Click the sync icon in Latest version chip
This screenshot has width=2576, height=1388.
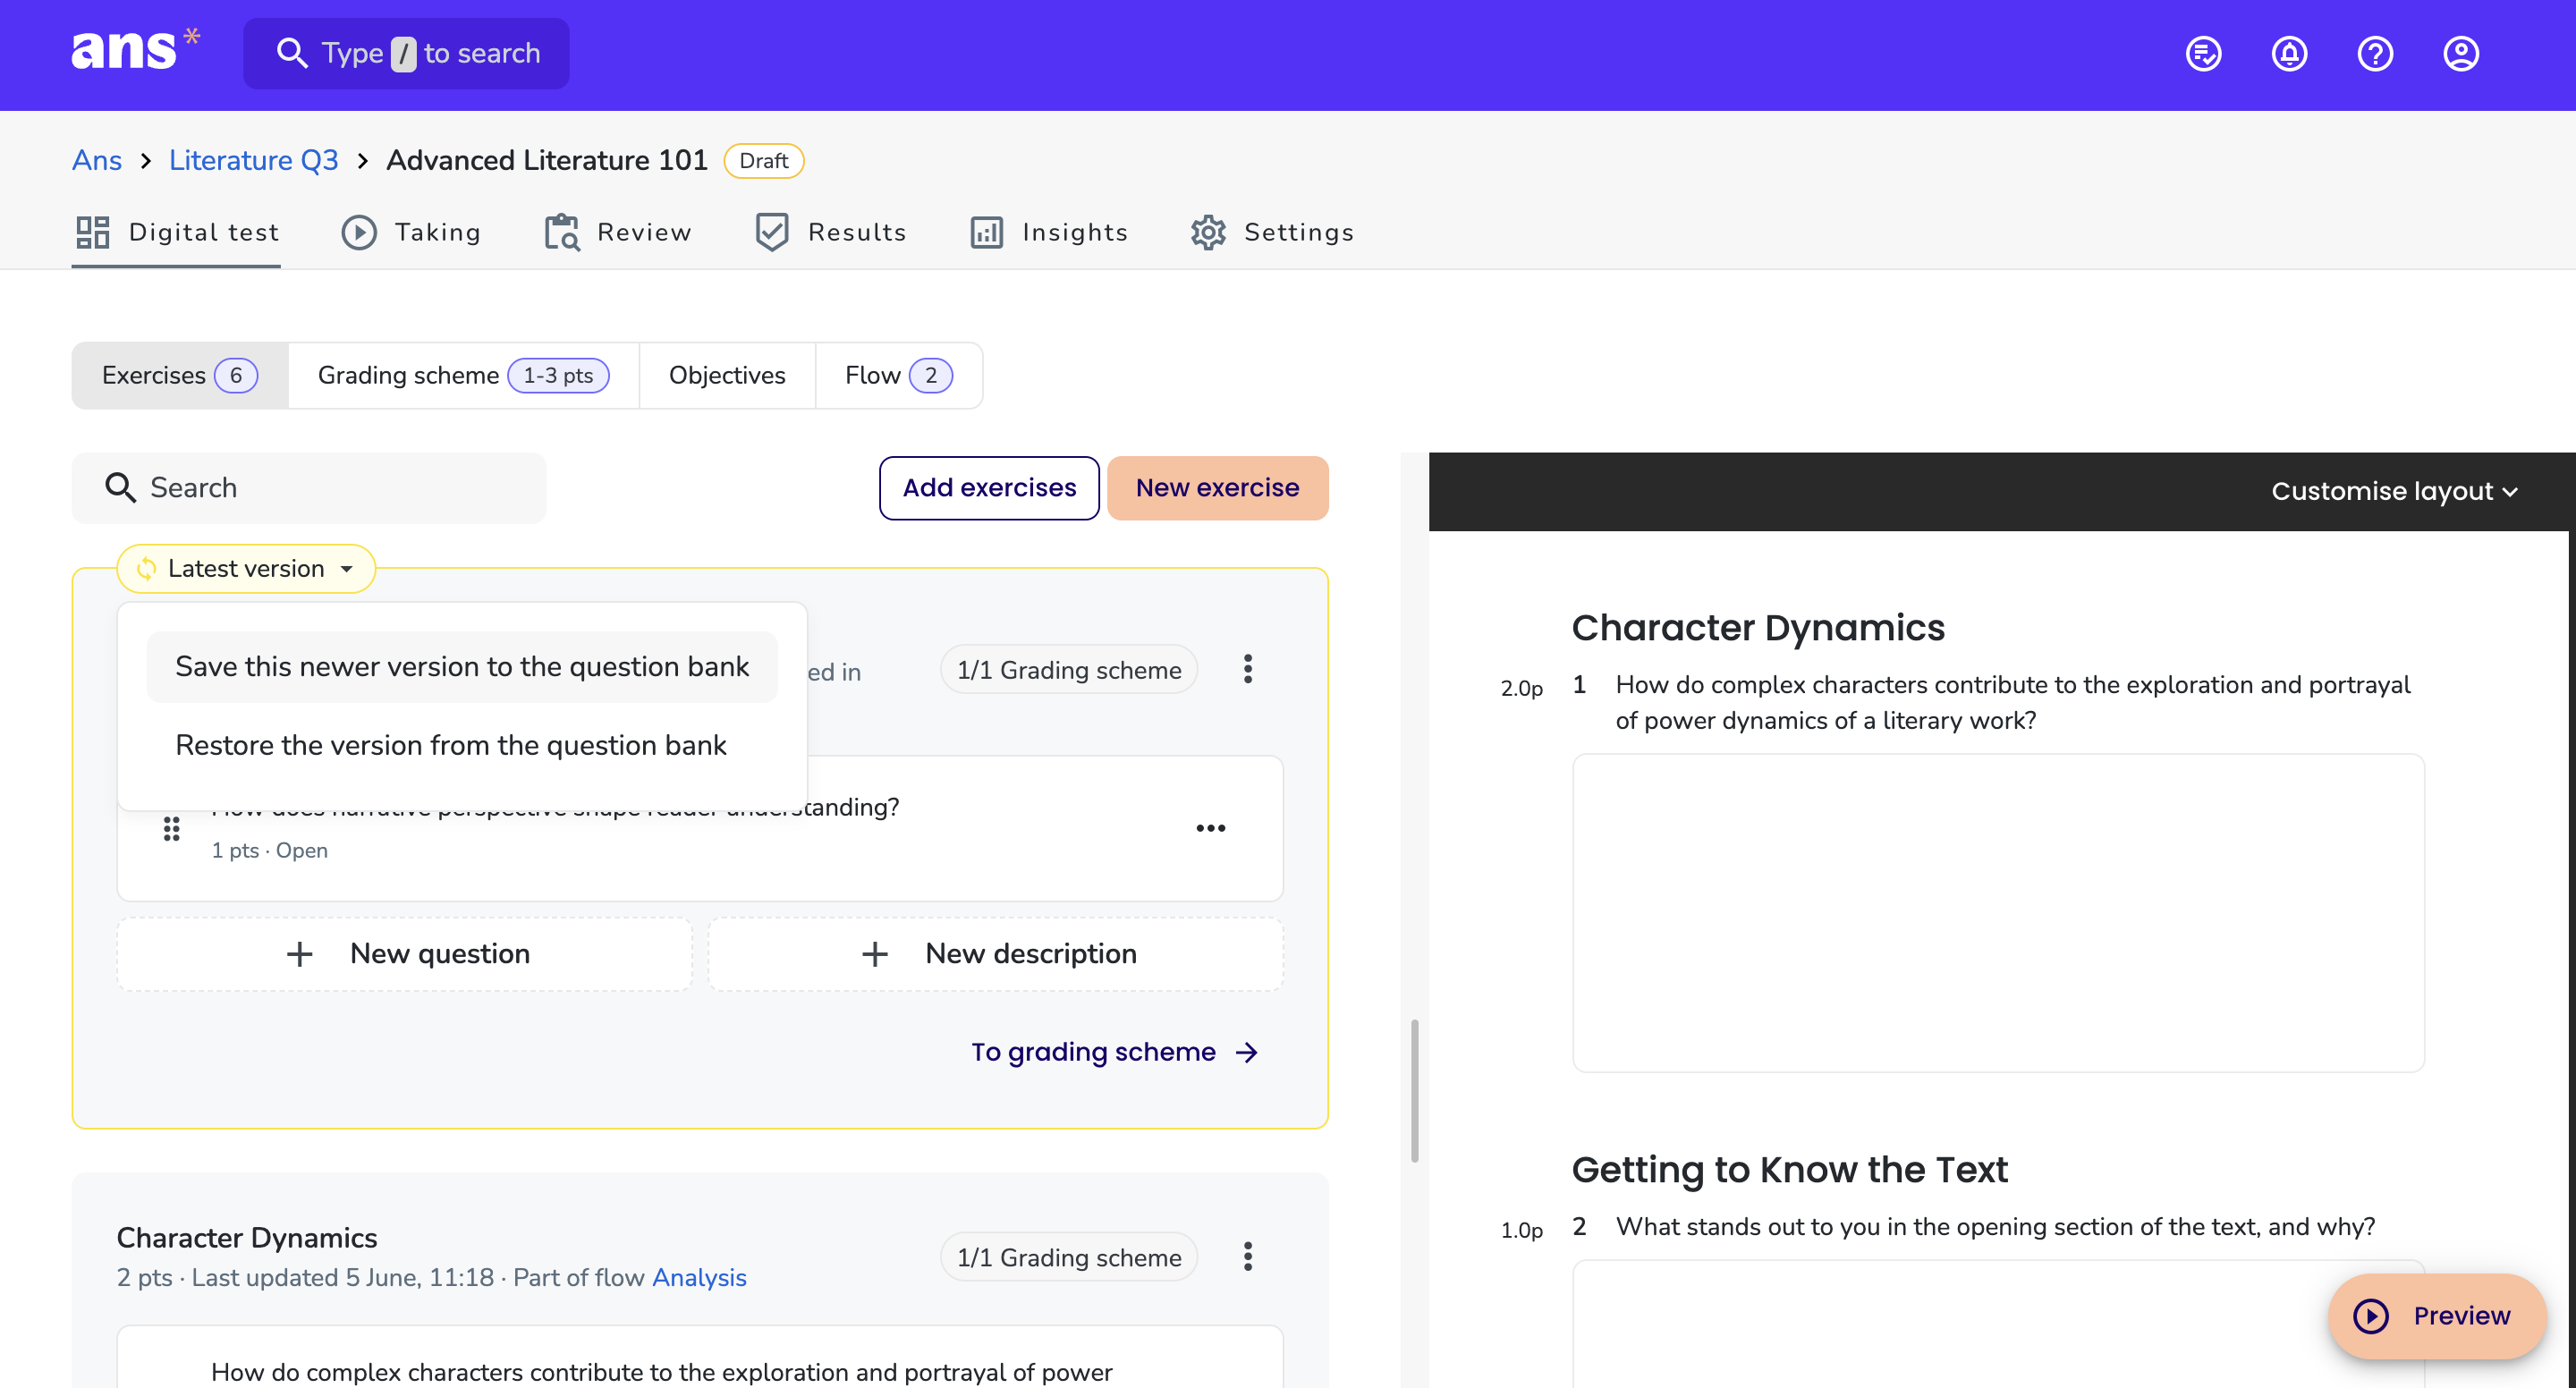pos(147,568)
